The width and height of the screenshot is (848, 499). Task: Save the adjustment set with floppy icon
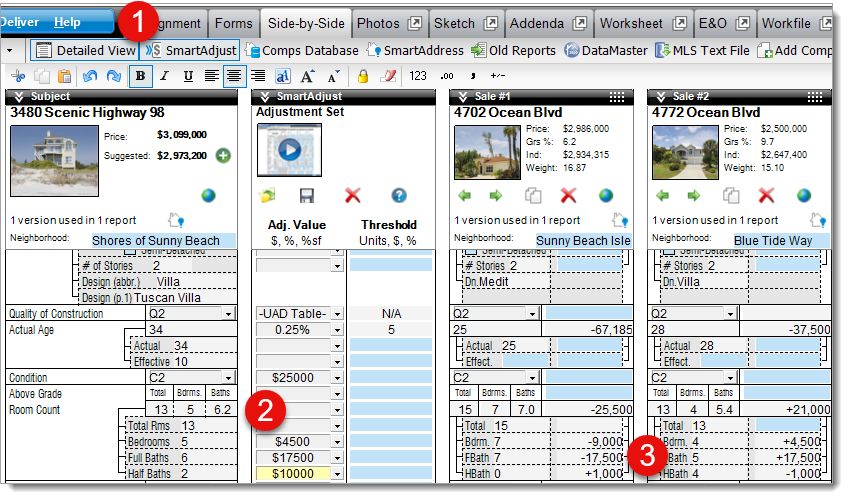point(307,196)
